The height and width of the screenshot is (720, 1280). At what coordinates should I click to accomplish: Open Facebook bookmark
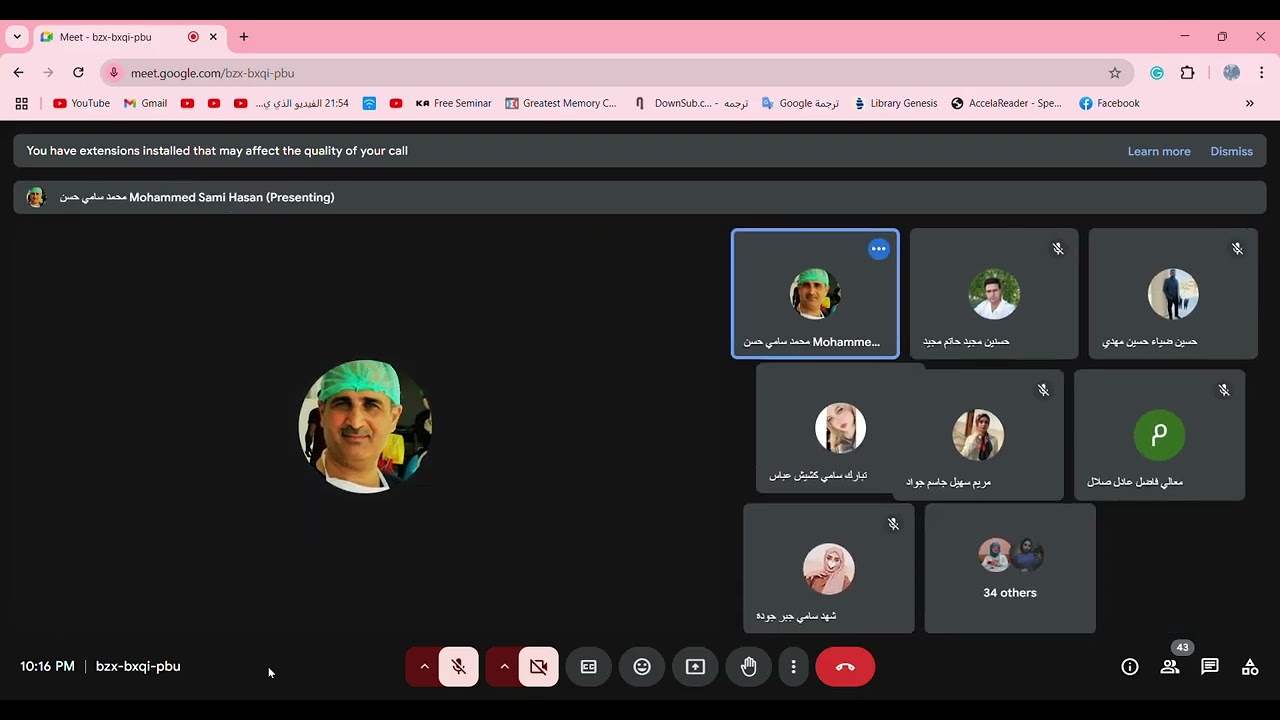pyautogui.click(x=1109, y=103)
